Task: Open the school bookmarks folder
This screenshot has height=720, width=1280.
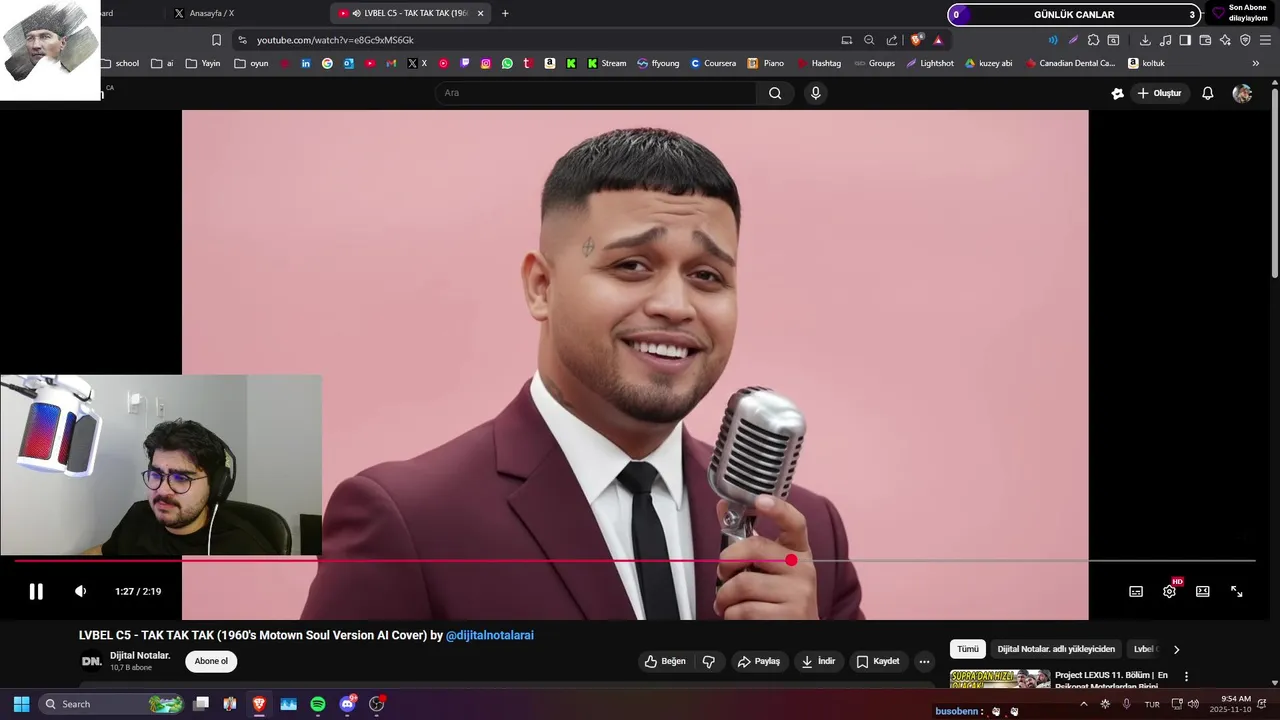Action: [x=120, y=63]
